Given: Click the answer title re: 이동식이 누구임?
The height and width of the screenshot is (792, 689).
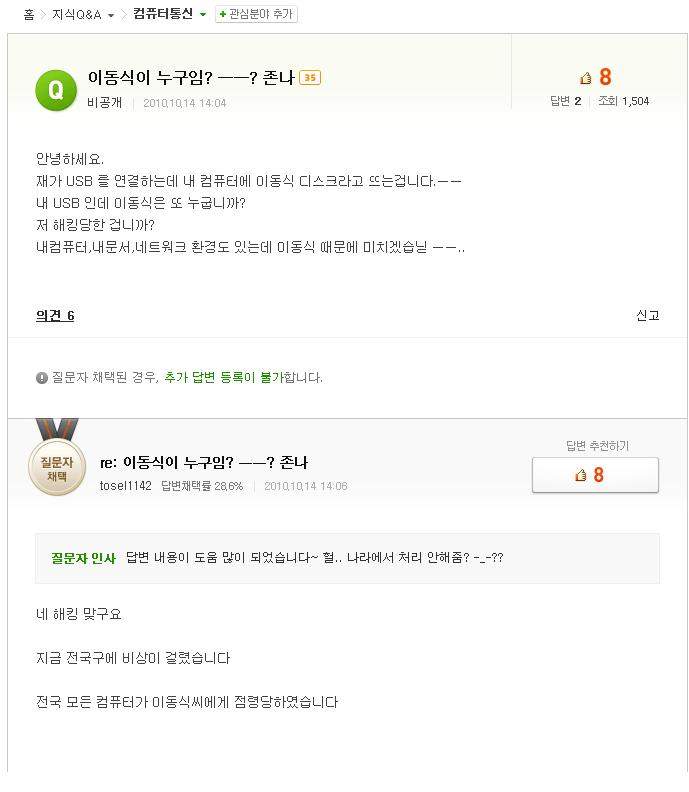Looking at the screenshot, I should pyautogui.click(x=204, y=463).
